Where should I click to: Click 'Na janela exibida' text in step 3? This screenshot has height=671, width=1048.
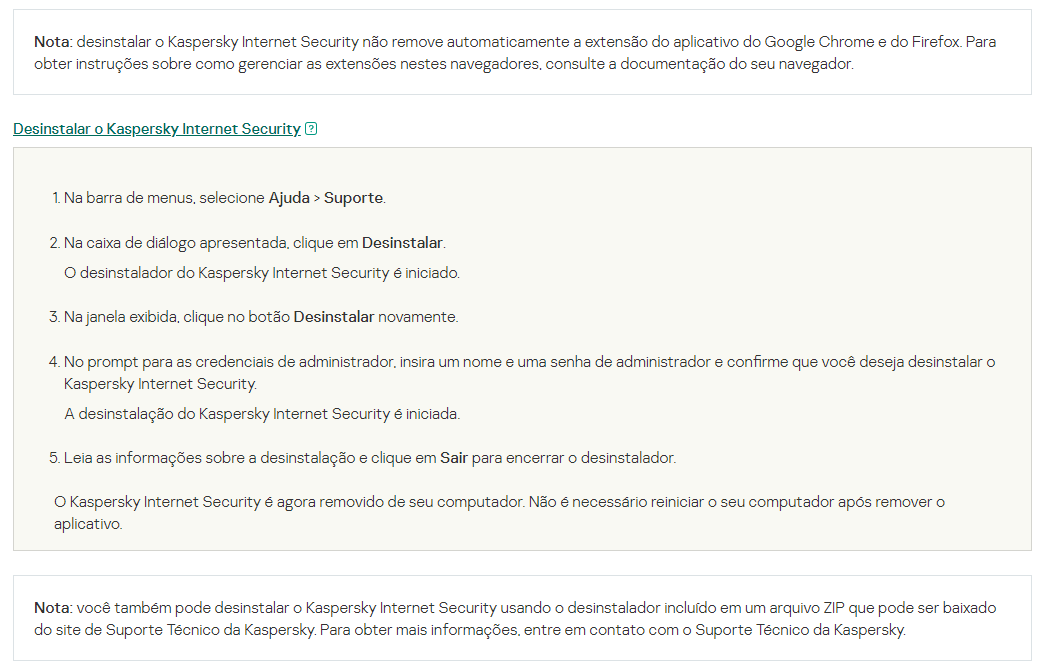click(x=121, y=317)
